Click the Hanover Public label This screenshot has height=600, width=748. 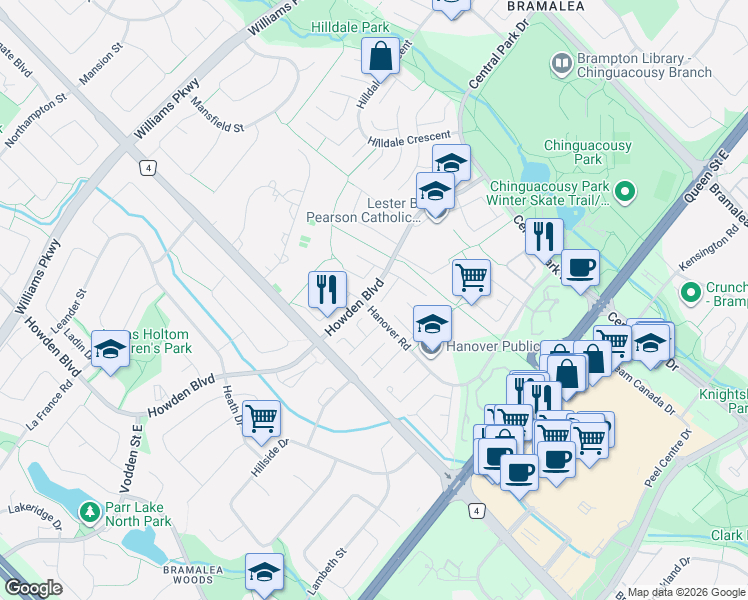coord(493,346)
